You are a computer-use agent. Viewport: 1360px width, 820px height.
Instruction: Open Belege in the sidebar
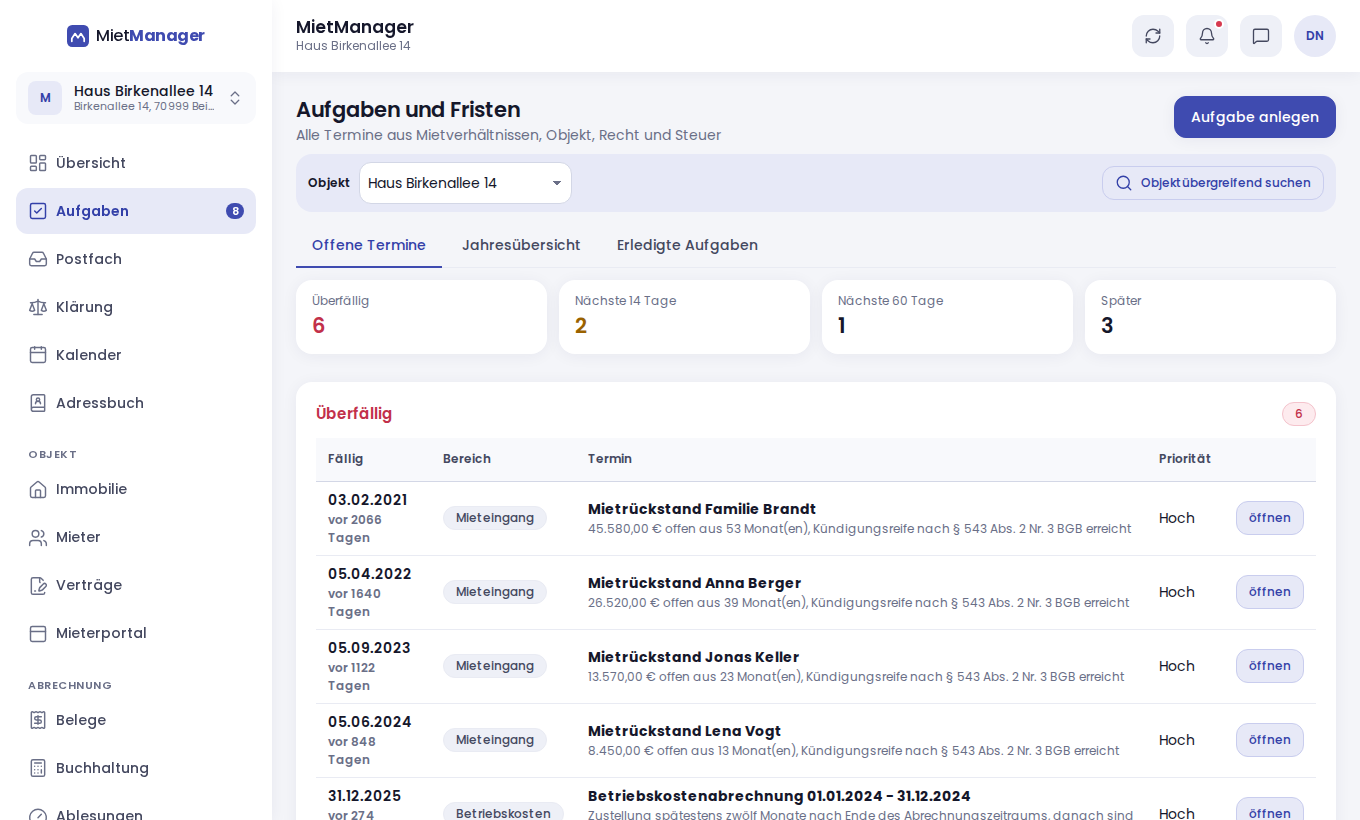point(136,720)
